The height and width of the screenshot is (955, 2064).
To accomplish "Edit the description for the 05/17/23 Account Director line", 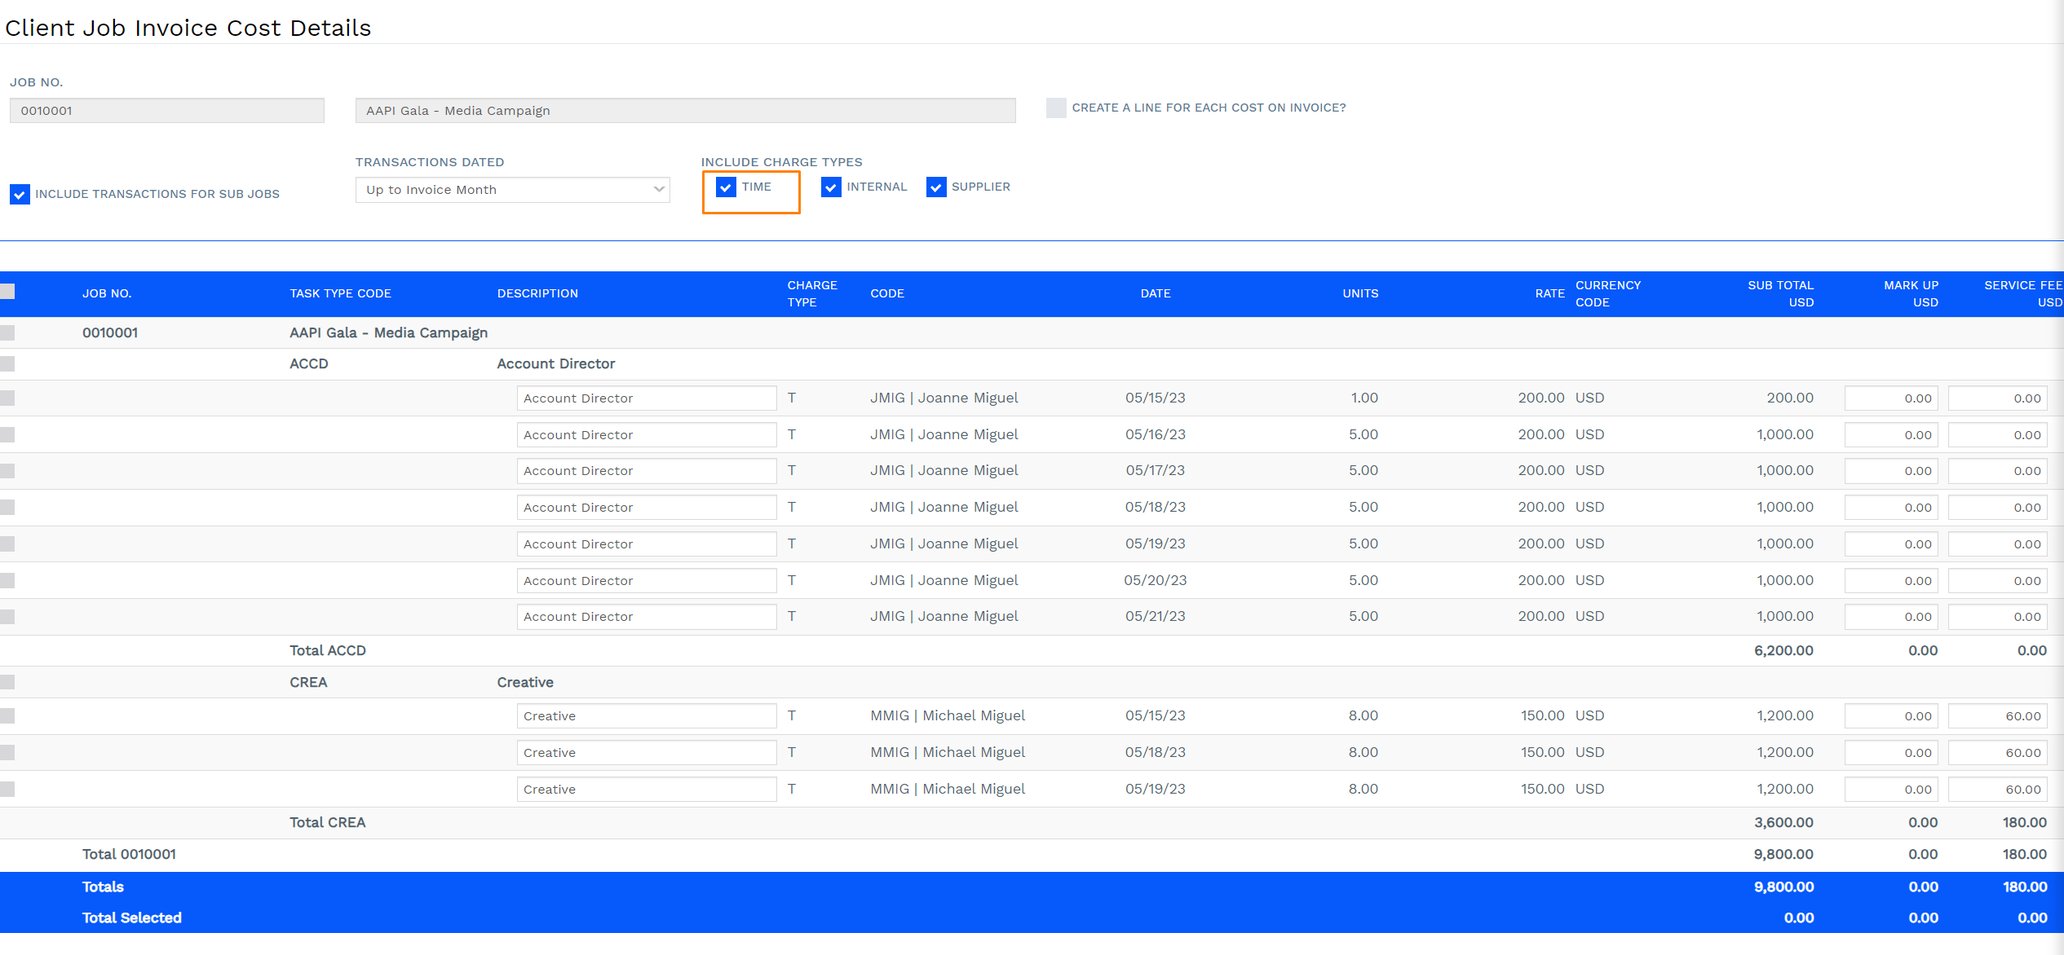I will coord(646,471).
